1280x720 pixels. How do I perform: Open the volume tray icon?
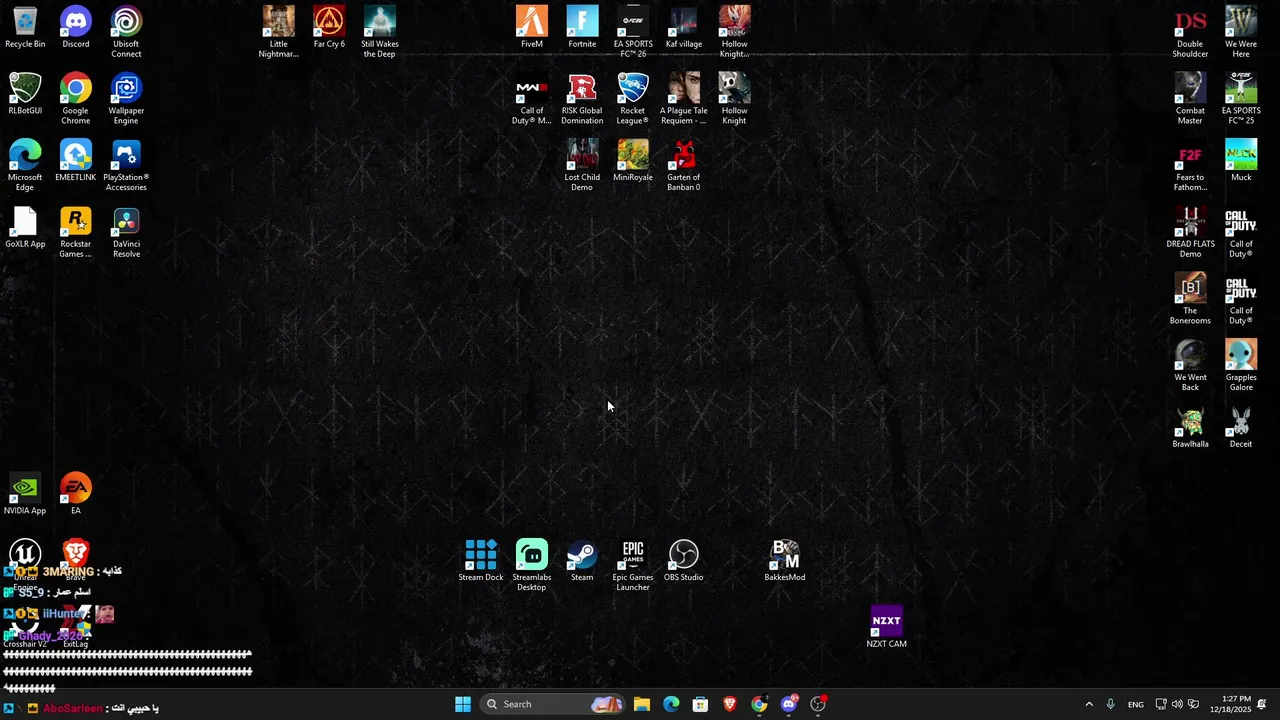(x=1177, y=704)
